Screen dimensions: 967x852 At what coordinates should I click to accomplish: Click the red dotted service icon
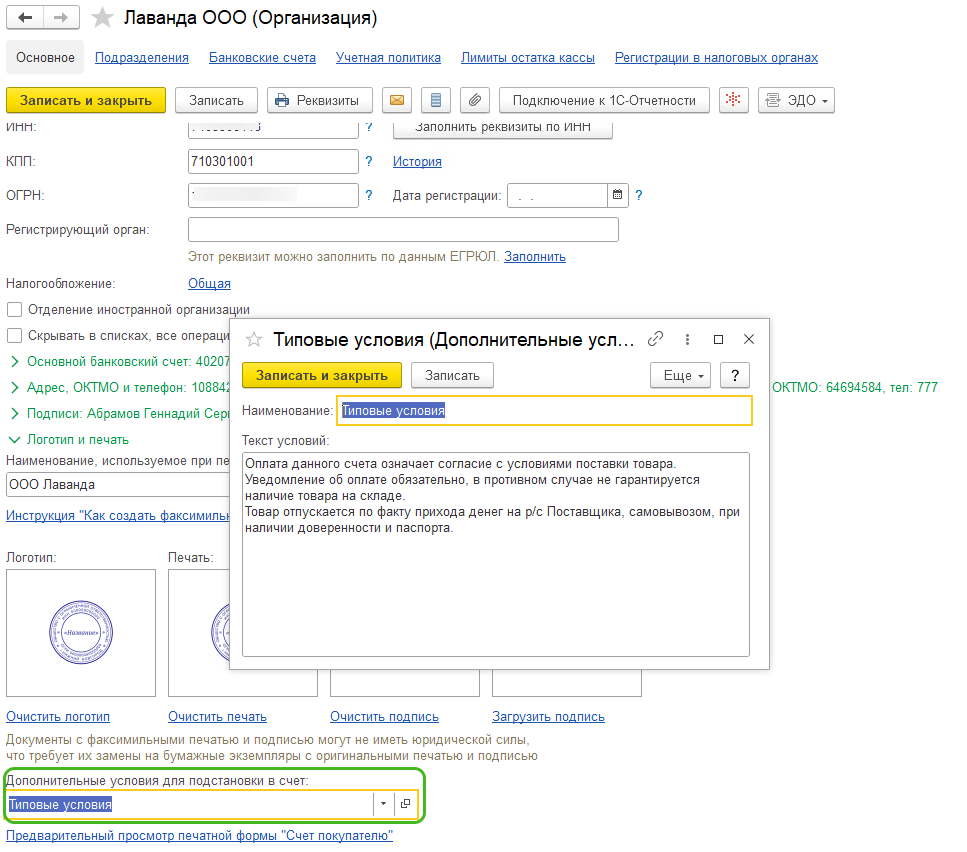pos(733,100)
